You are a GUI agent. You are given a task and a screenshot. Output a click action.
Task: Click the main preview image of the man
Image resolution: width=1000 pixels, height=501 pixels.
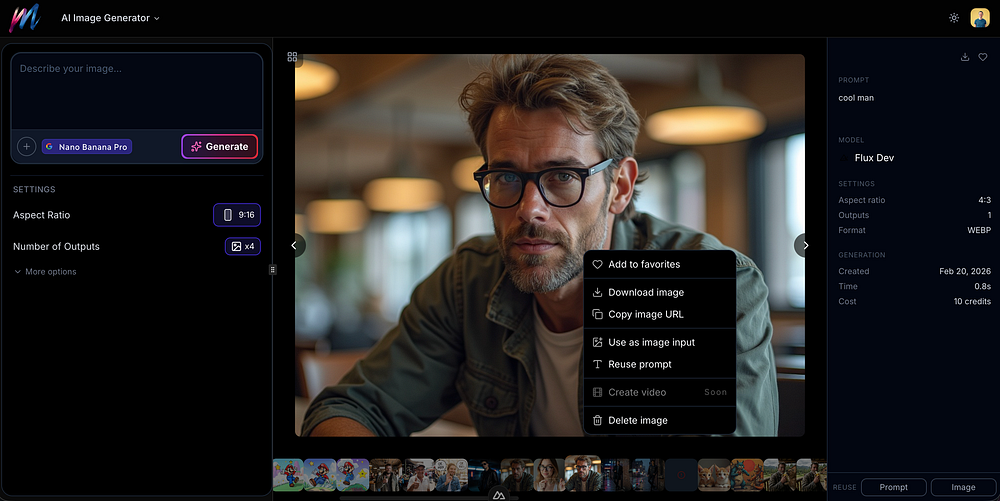click(550, 245)
